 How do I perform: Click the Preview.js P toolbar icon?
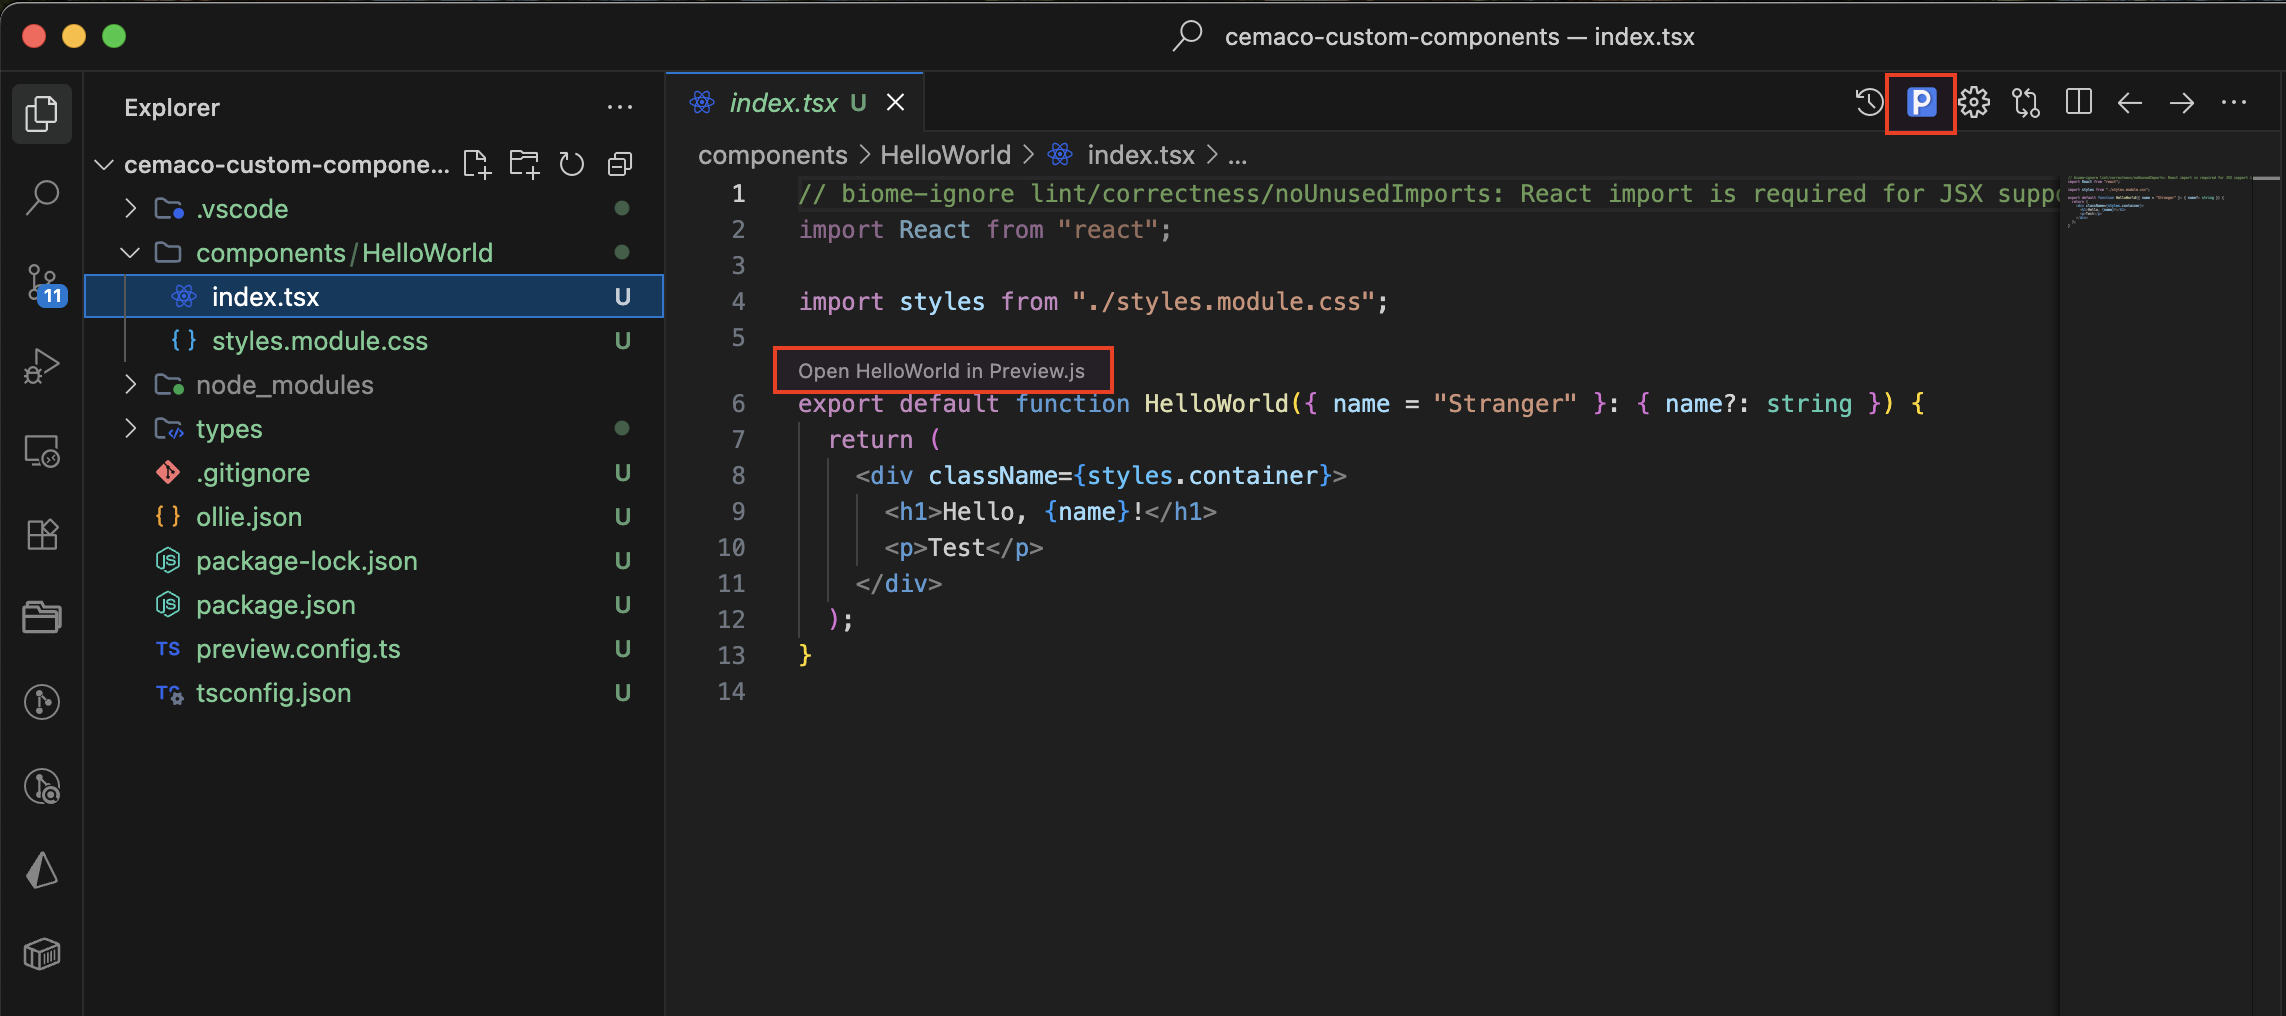coord(1921,102)
